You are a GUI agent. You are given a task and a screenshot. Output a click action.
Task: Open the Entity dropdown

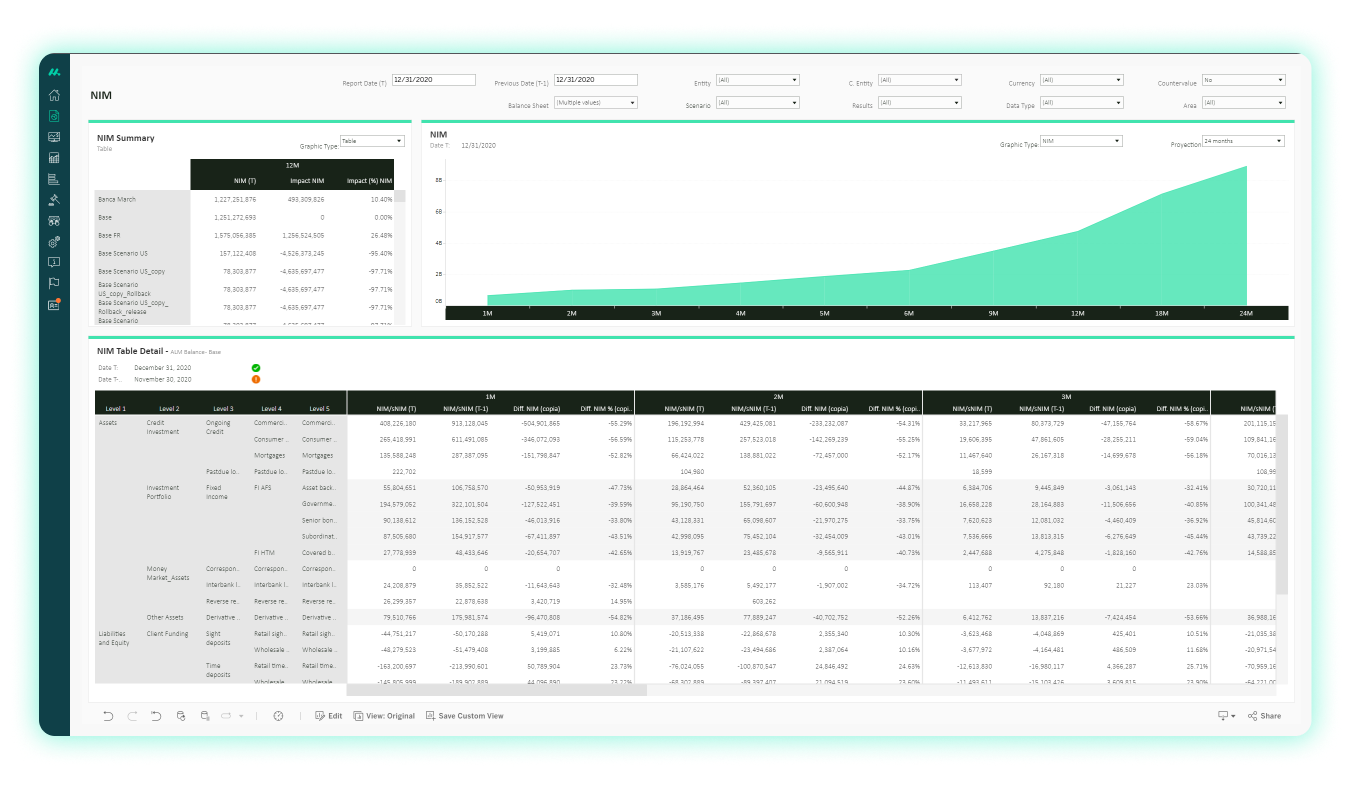point(757,80)
